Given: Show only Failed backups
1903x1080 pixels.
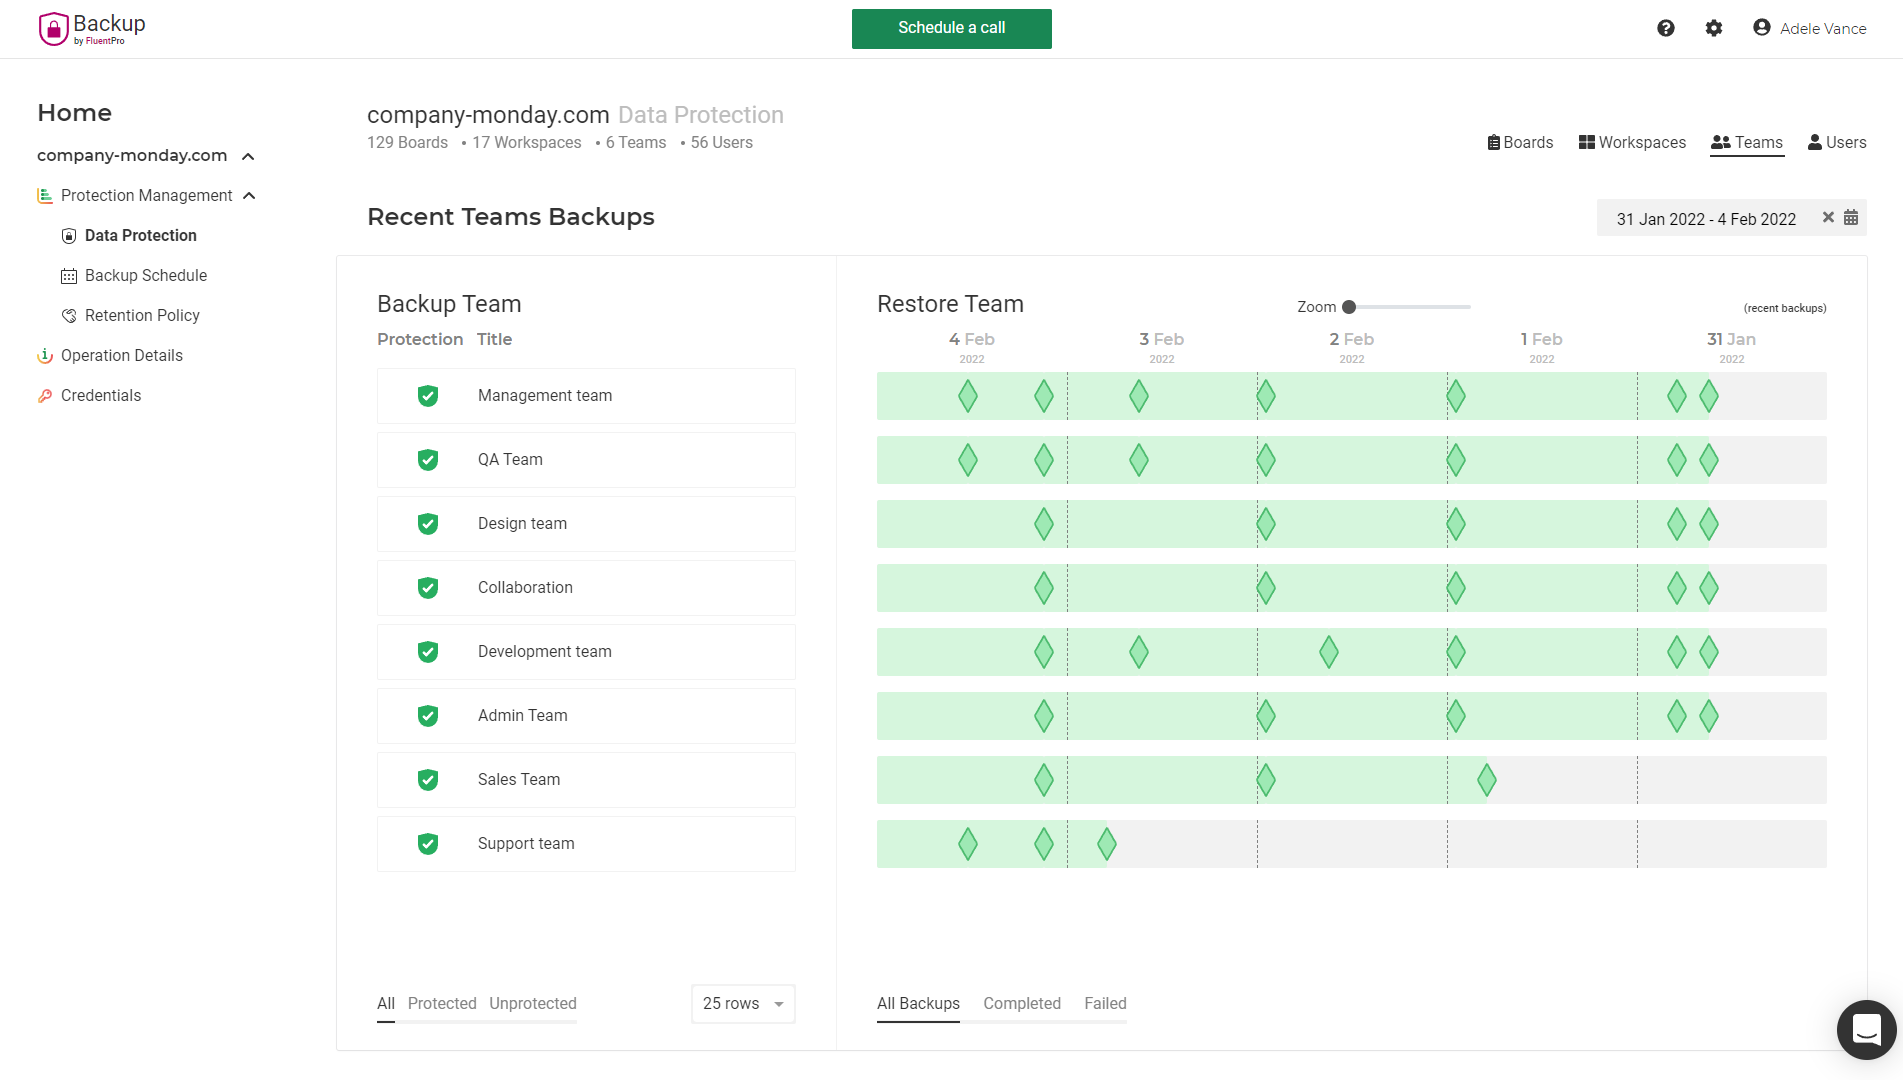Looking at the screenshot, I should [1105, 1004].
